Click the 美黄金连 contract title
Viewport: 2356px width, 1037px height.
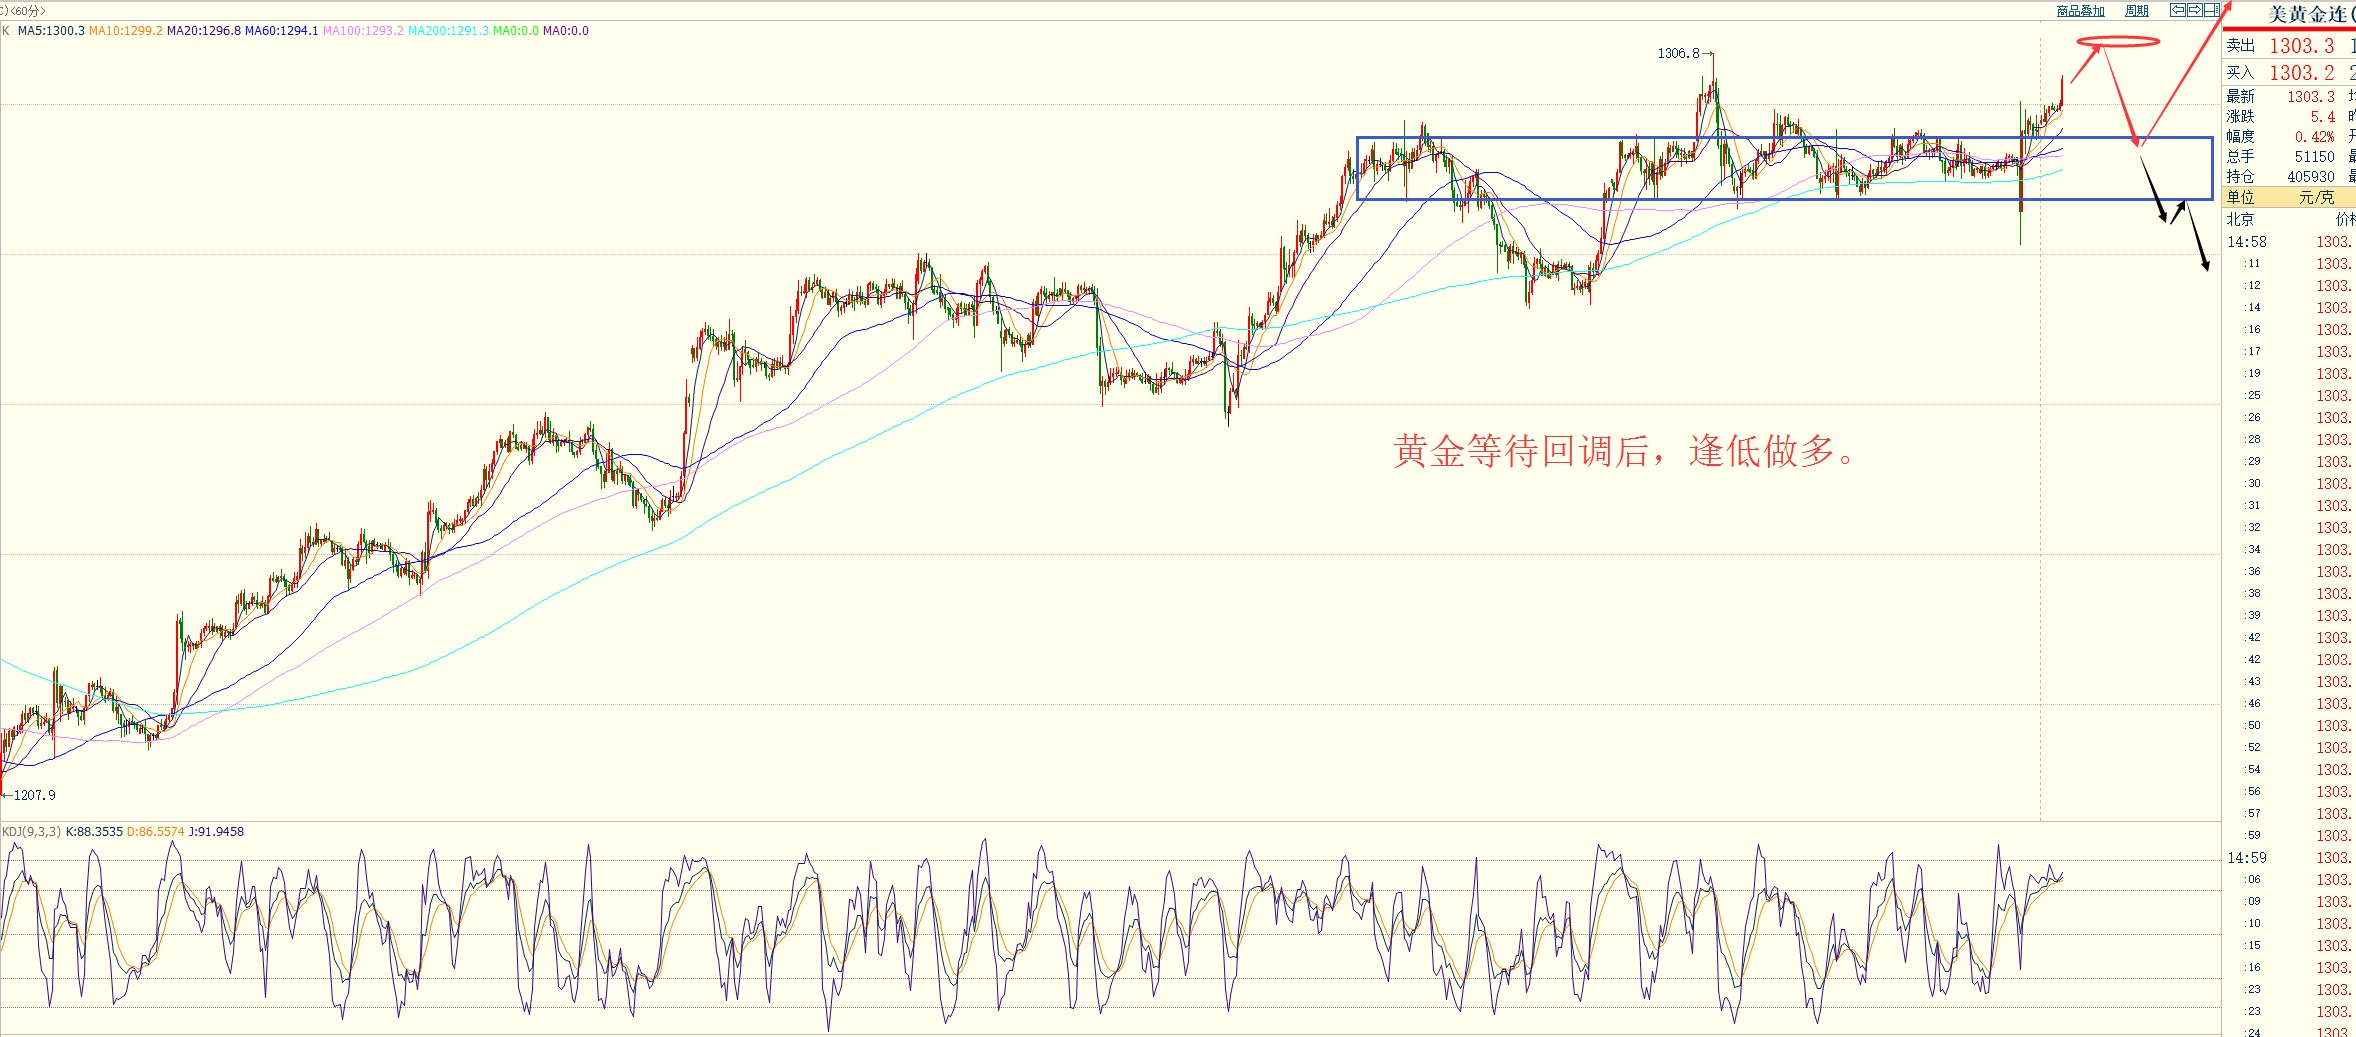click(2308, 14)
